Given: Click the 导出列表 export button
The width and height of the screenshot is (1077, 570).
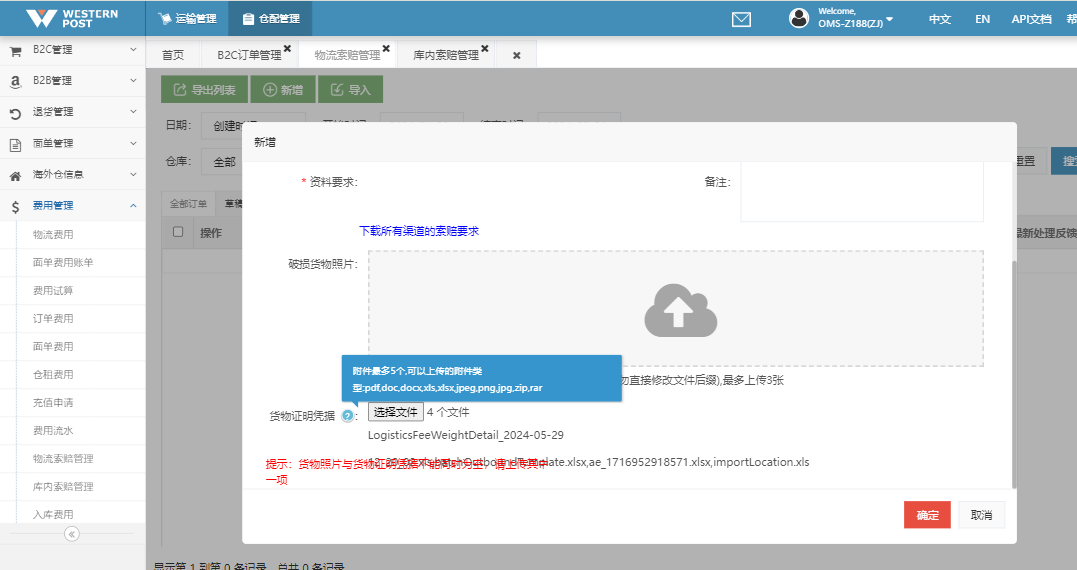Looking at the screenshot, I should pyautogui.click(x=204, y=89).
